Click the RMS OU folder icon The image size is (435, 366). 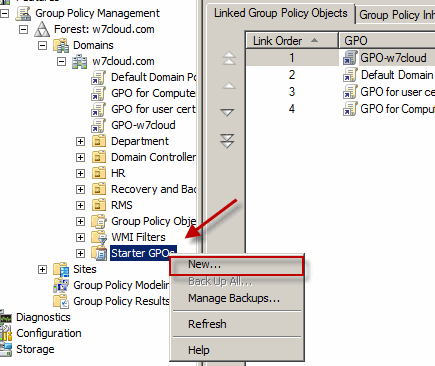click(99, 205)
